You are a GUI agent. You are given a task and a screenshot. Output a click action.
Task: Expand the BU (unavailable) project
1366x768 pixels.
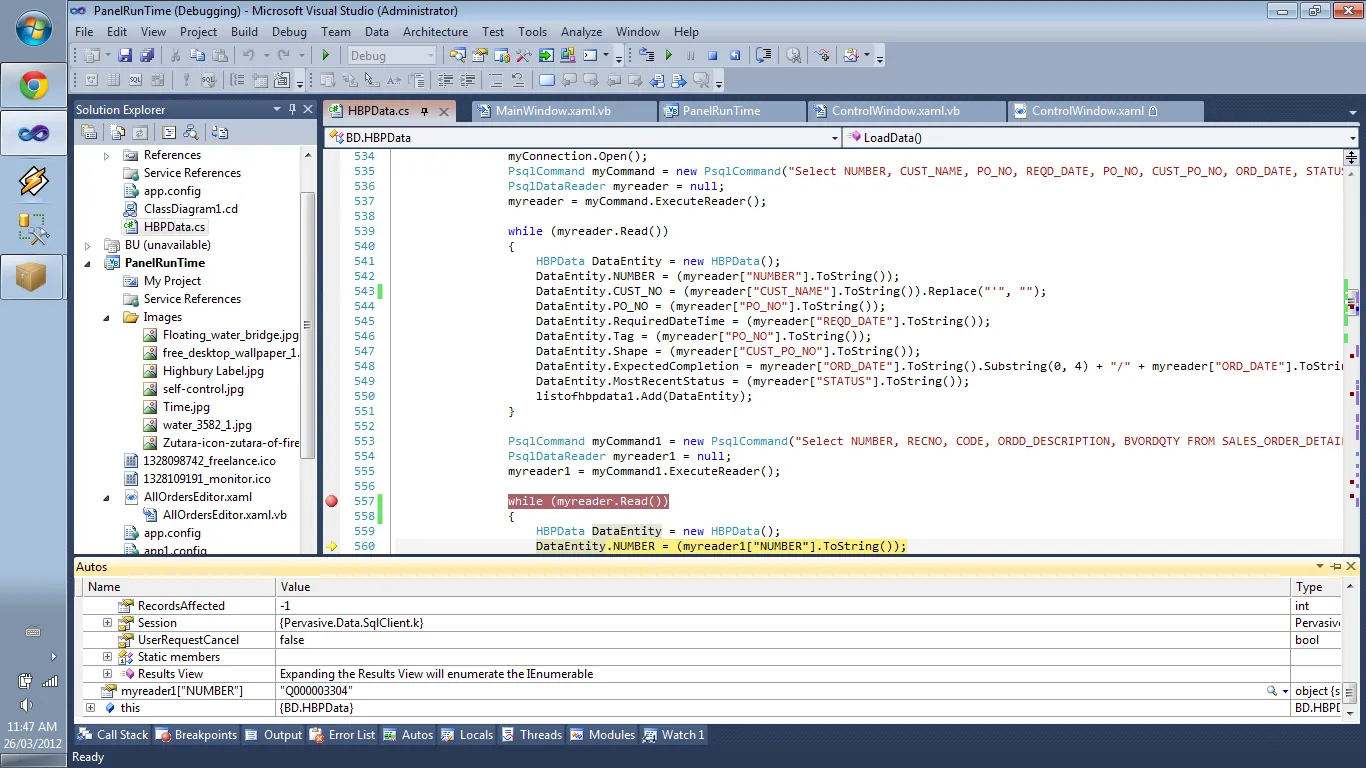pos(88,245)
